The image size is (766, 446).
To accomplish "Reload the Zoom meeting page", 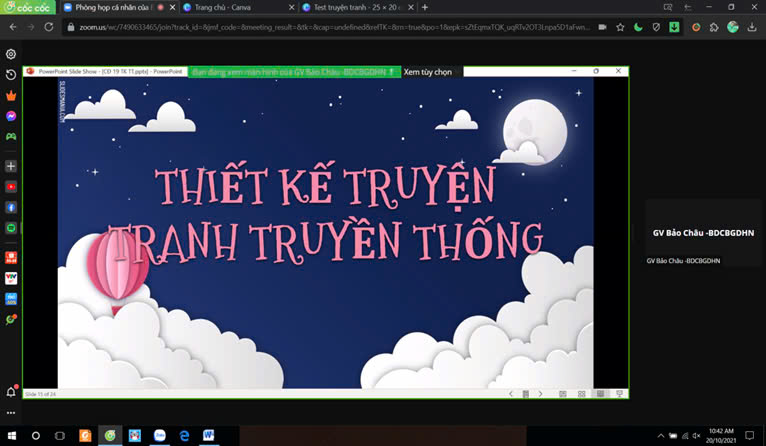I will 49,27.
